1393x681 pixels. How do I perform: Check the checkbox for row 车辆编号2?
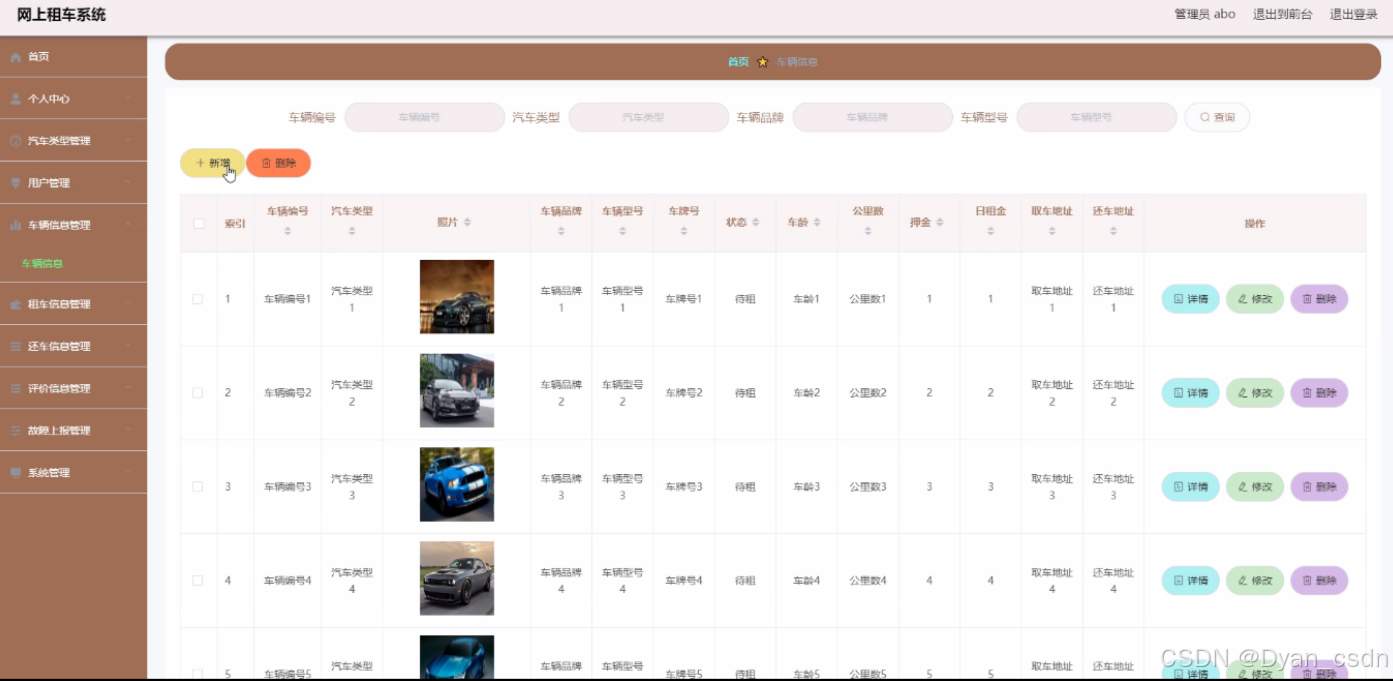pyautogui.click(x=198, y=393)
